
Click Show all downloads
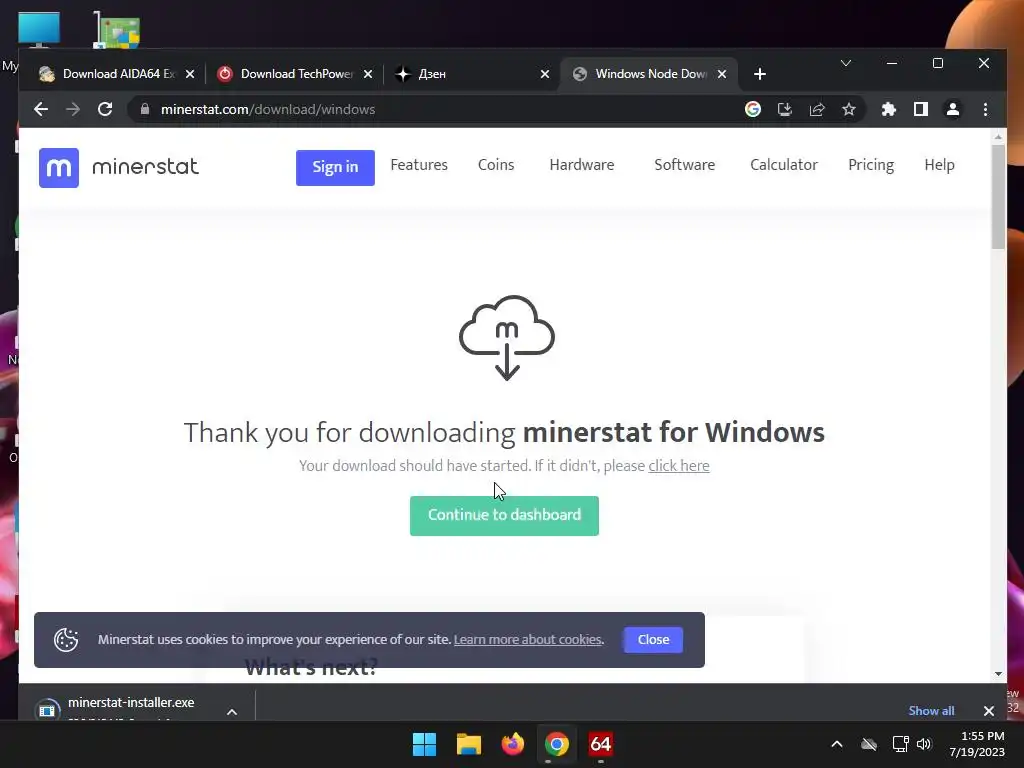coord(931,711)
